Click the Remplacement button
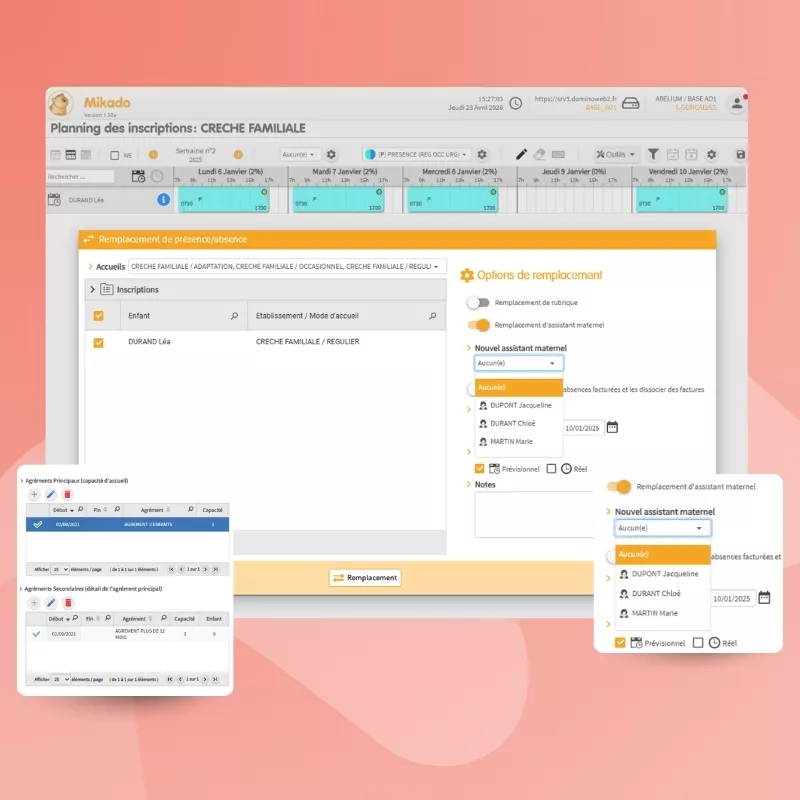Screen dimensions: 800x800 coord(365,577)
